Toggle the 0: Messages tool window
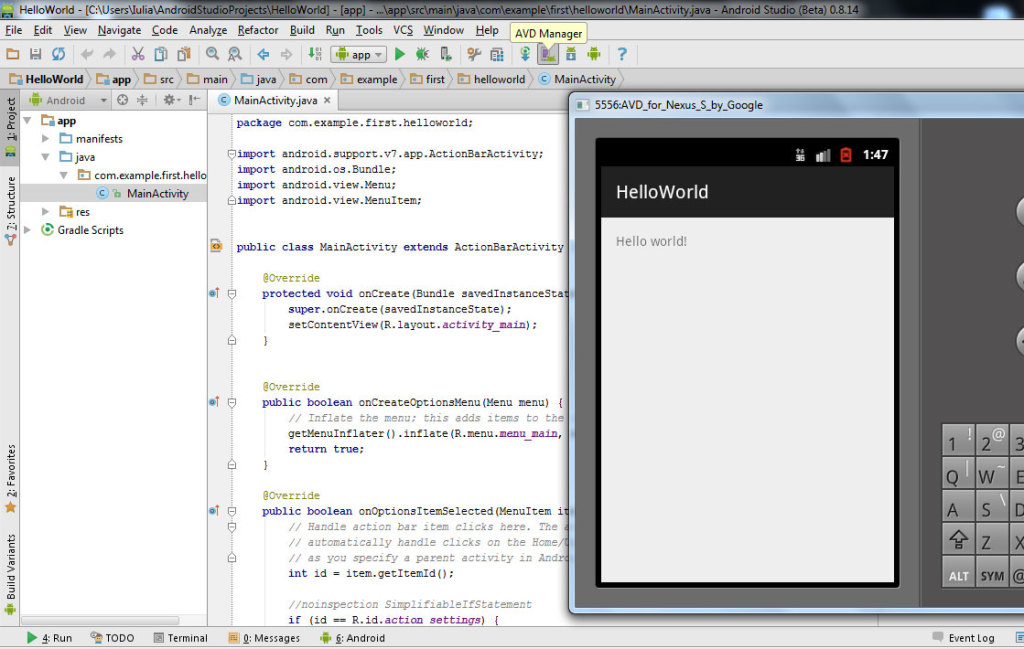 [264, 638]
